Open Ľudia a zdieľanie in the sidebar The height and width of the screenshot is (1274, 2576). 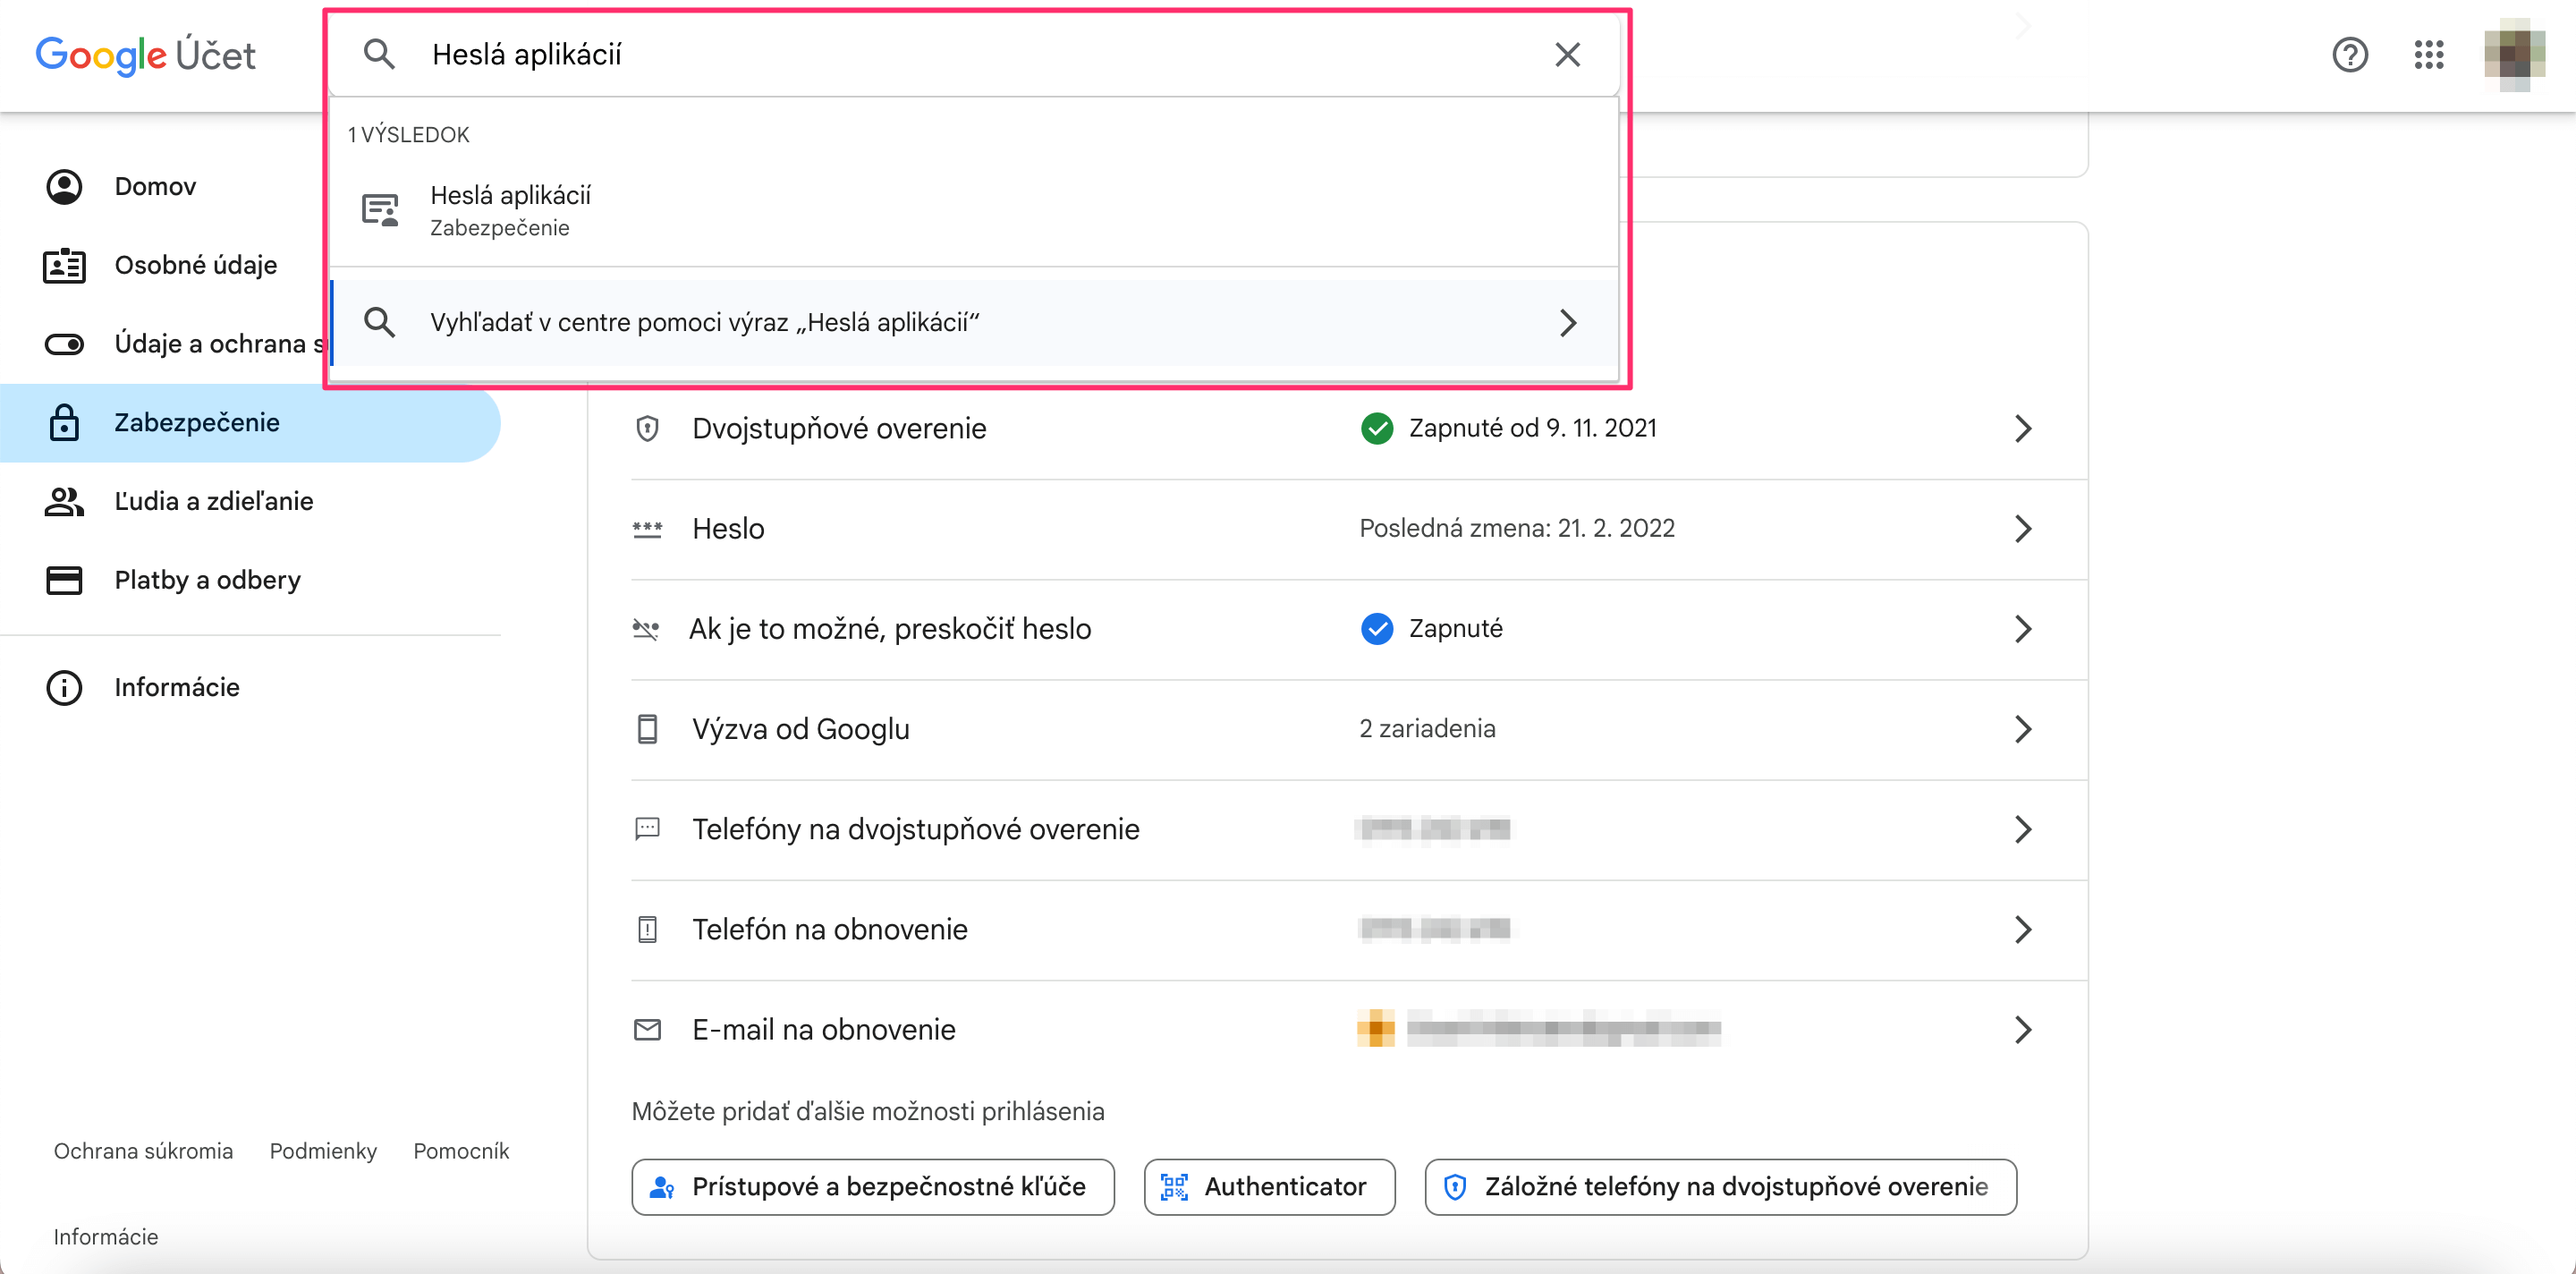(x=250, y=501)
